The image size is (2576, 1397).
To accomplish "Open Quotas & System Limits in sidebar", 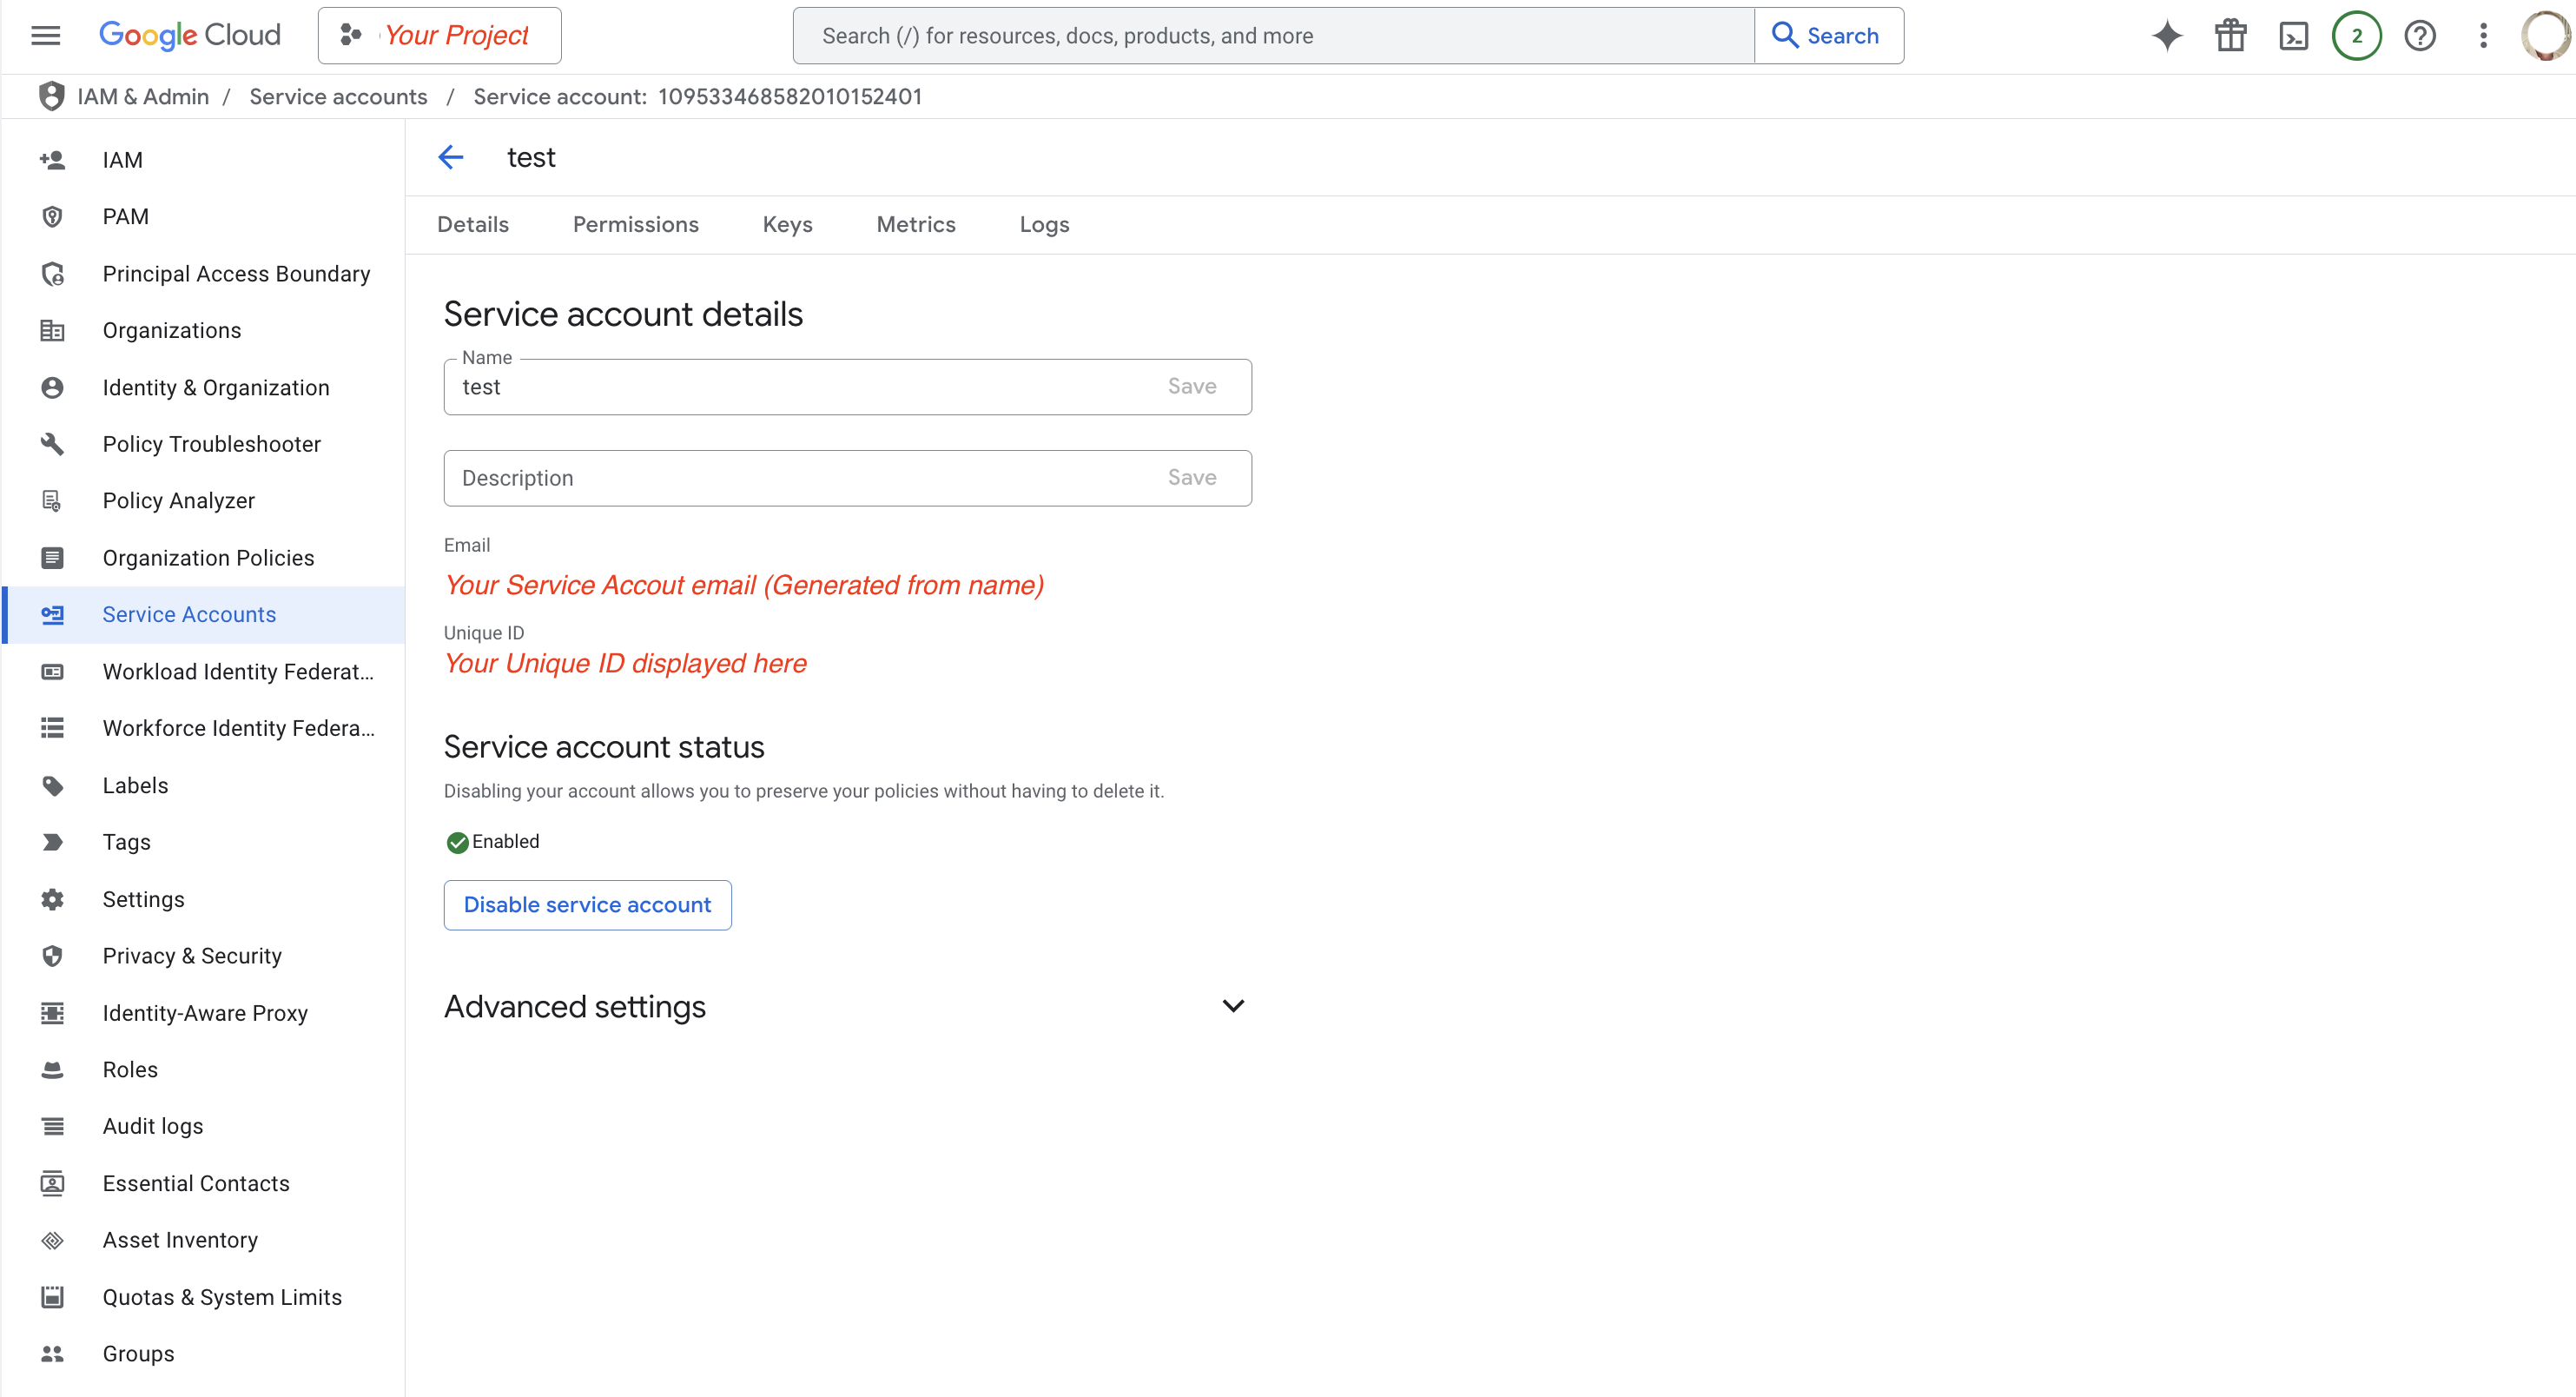I will 204,1297.
